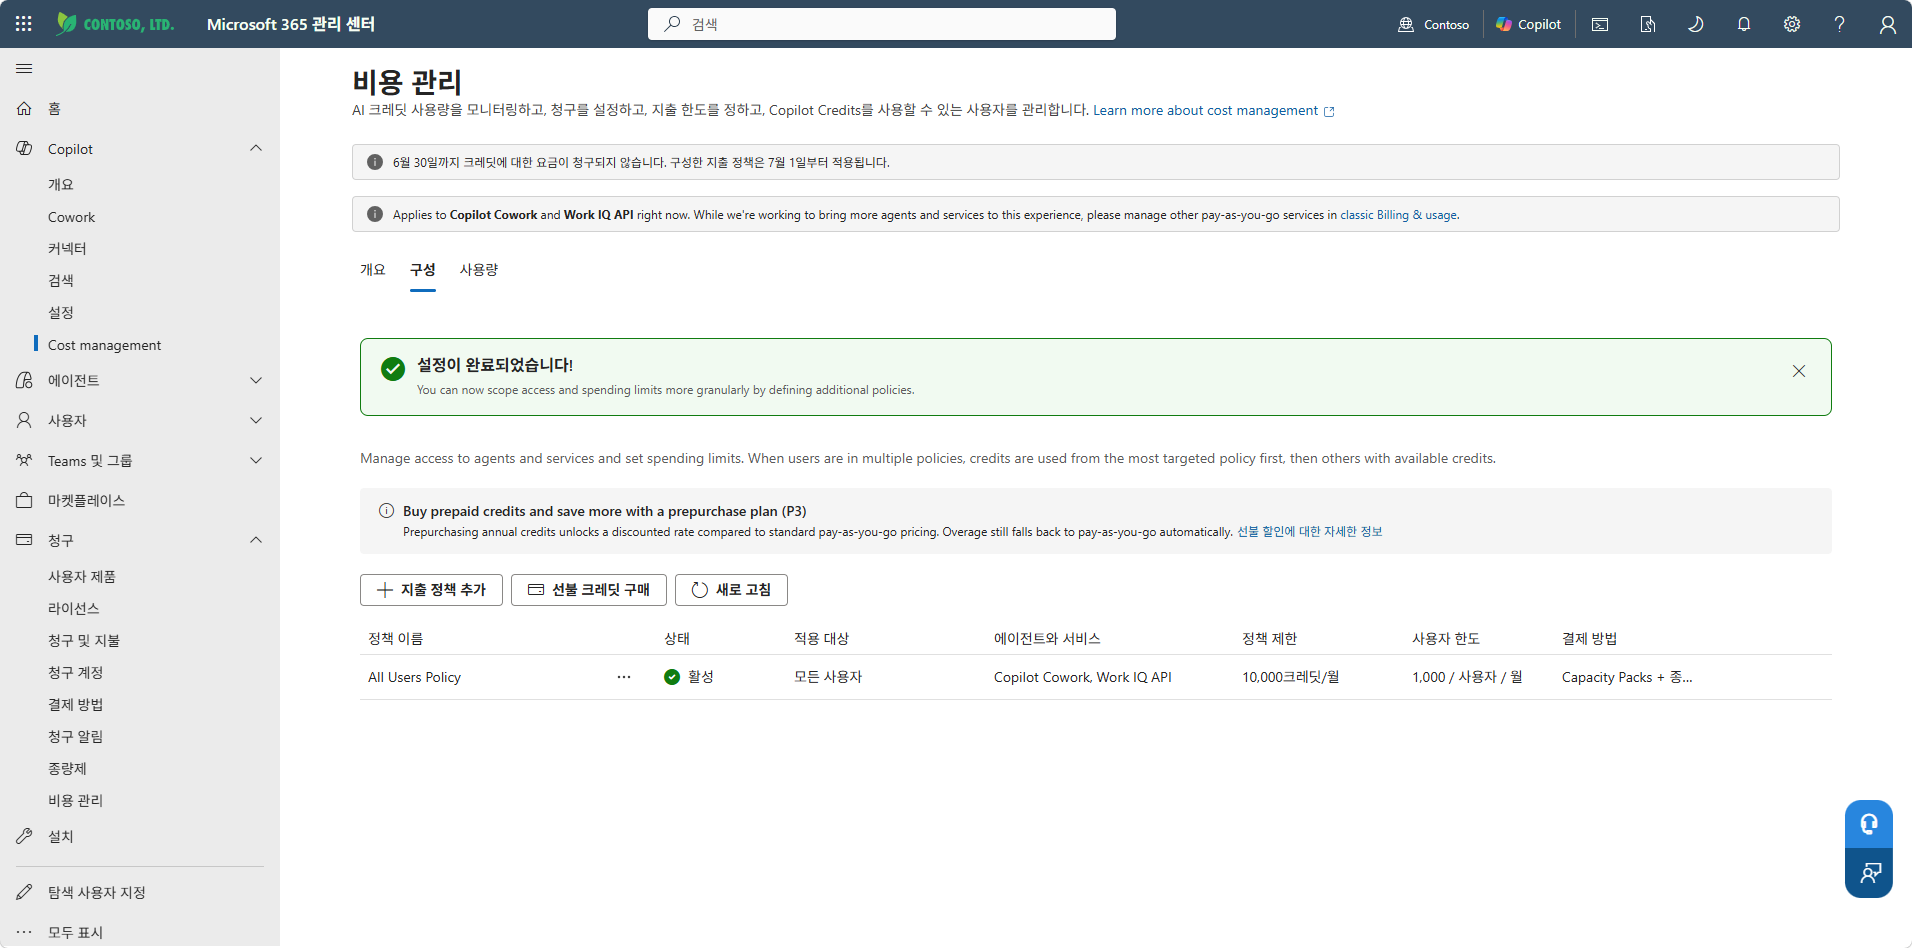Screen dimensions: 1912x948
Task: Open 선불 할인에 대한 자세한 정보 link
Action: click(1309, 532)
